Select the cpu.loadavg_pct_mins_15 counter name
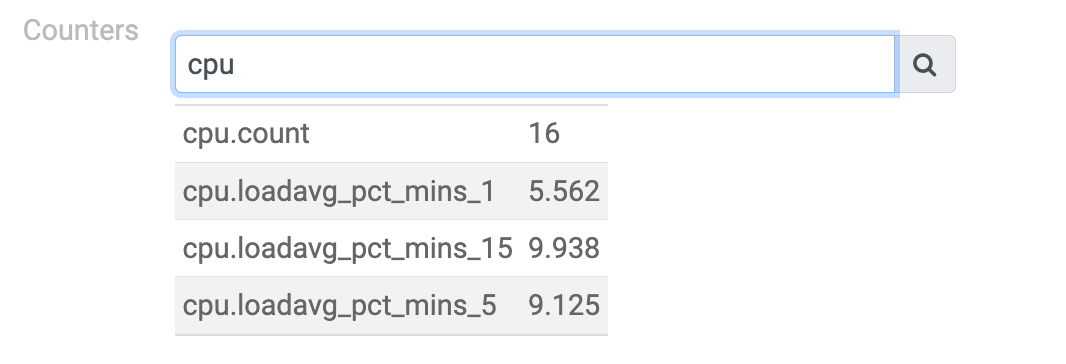1066x364 pixels. pos(347,248)
